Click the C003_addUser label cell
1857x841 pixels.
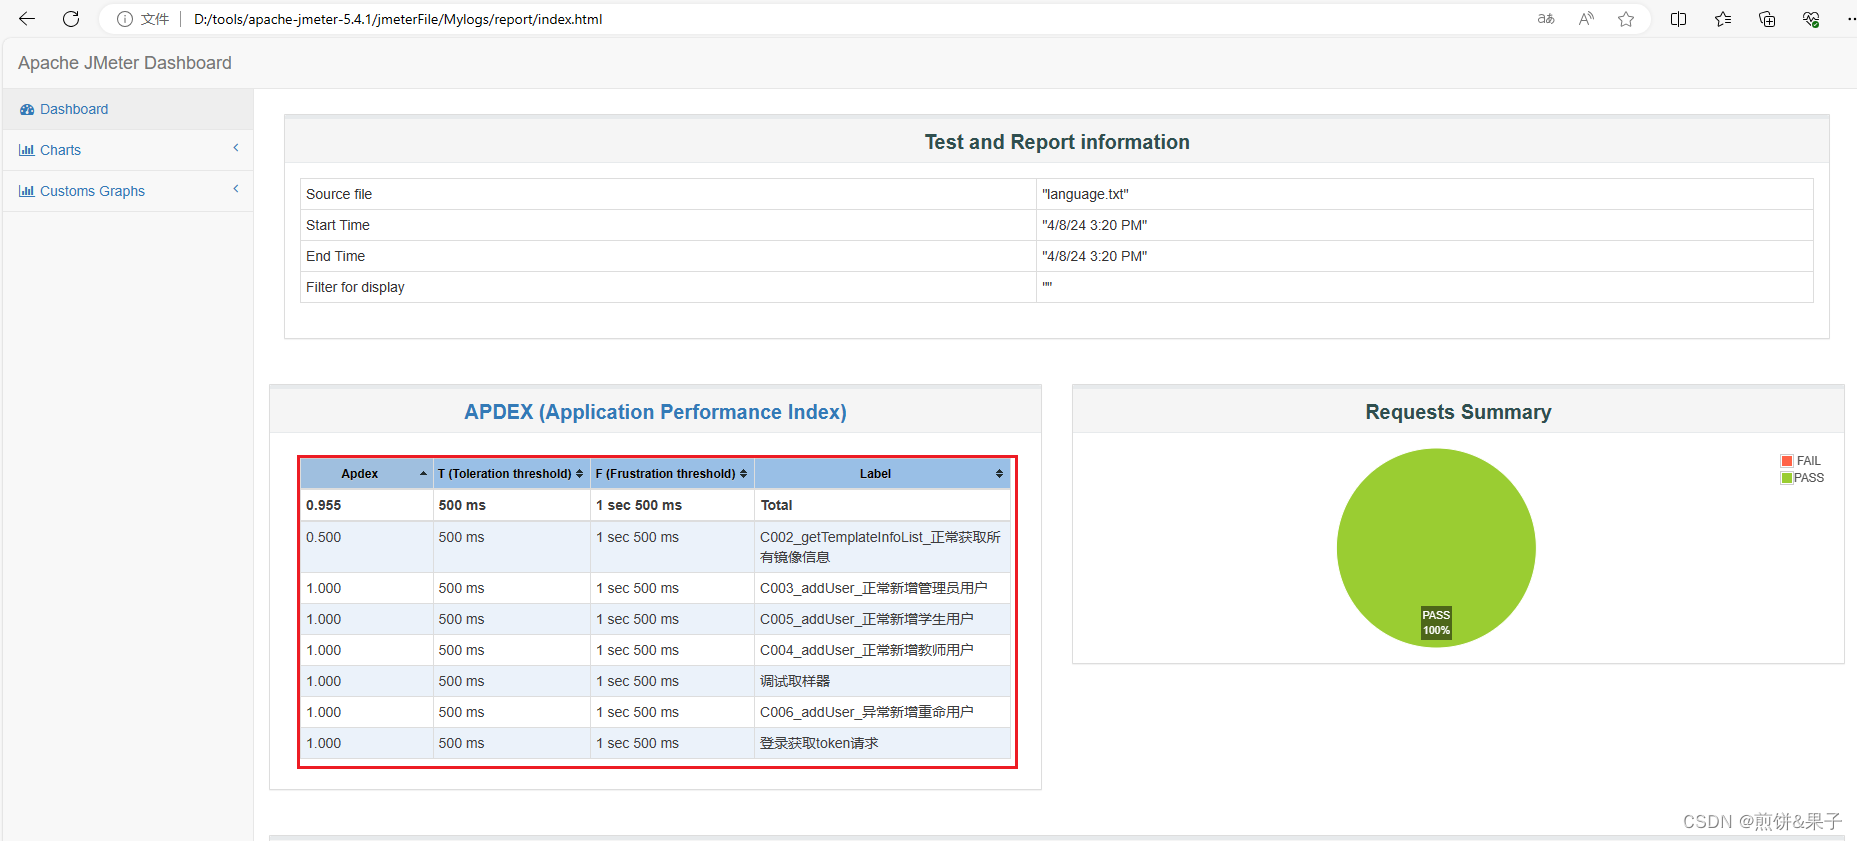pos(881,588)
